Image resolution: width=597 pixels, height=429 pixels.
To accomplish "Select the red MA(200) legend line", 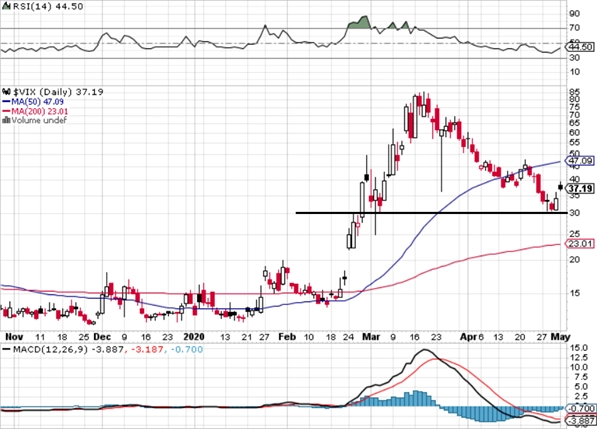I will [x=6, y=111].
